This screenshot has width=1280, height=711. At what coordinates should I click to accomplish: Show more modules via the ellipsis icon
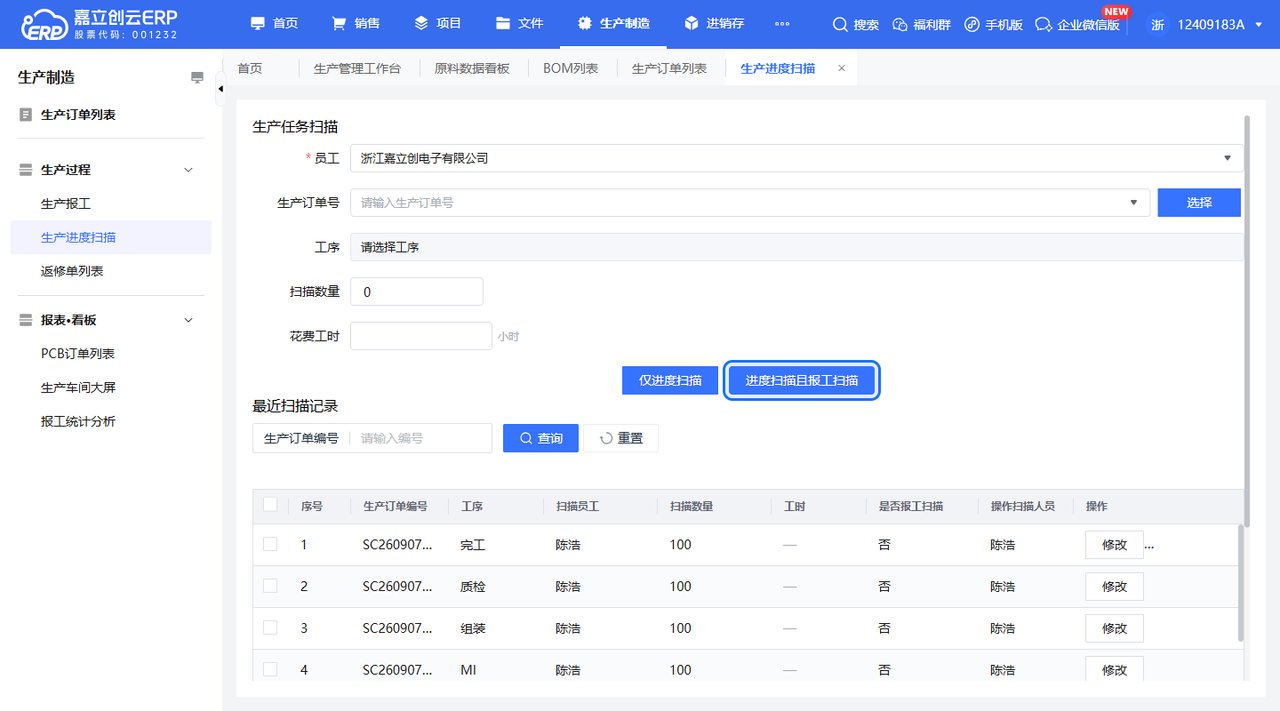[x=782, y=24]
